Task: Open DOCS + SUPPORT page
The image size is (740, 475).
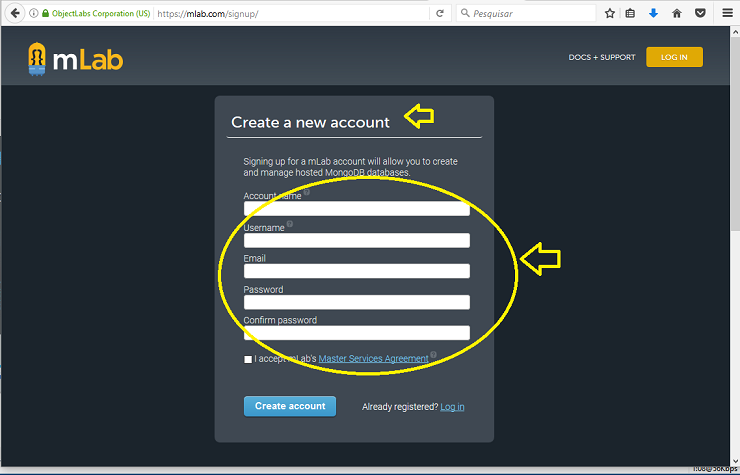Action: (x=602, y=57)
